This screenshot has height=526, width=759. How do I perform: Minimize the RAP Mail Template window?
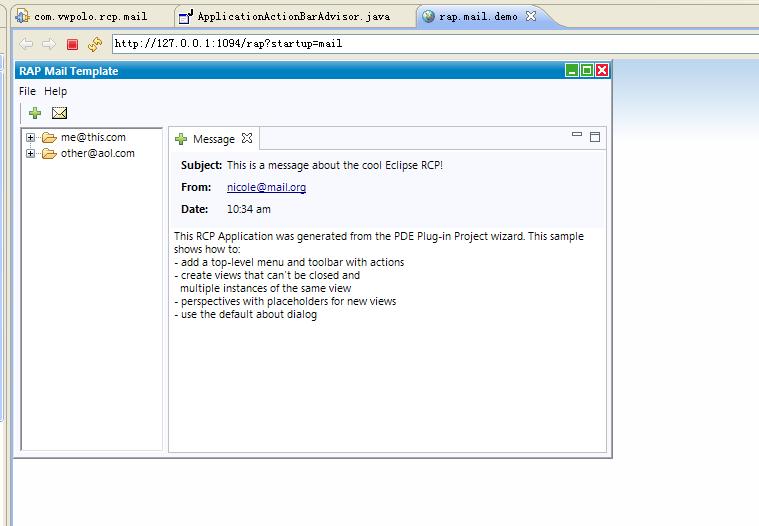[x=572, y=71]
